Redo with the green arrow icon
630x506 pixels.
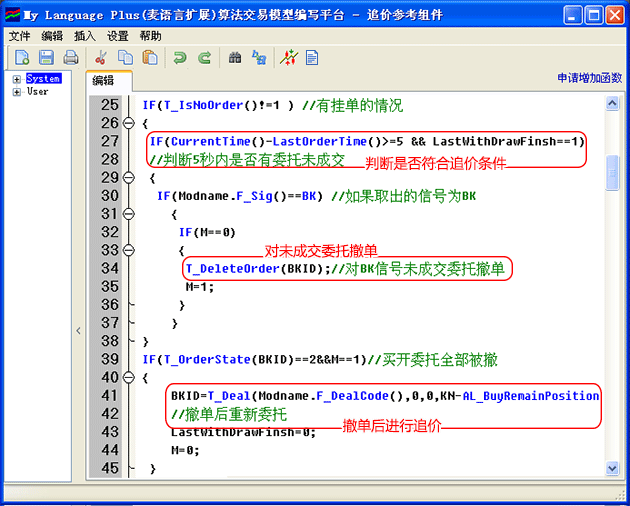point(205,58)
